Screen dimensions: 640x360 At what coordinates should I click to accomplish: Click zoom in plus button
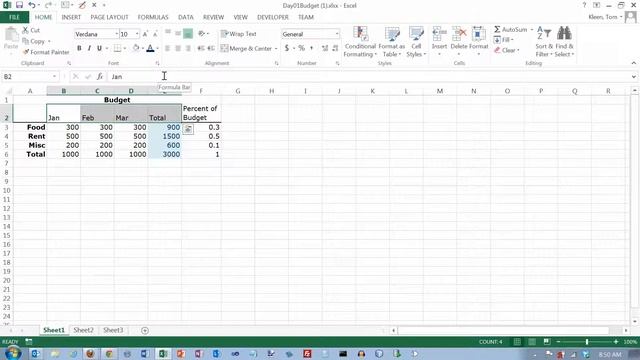click(x=616, y=342)
